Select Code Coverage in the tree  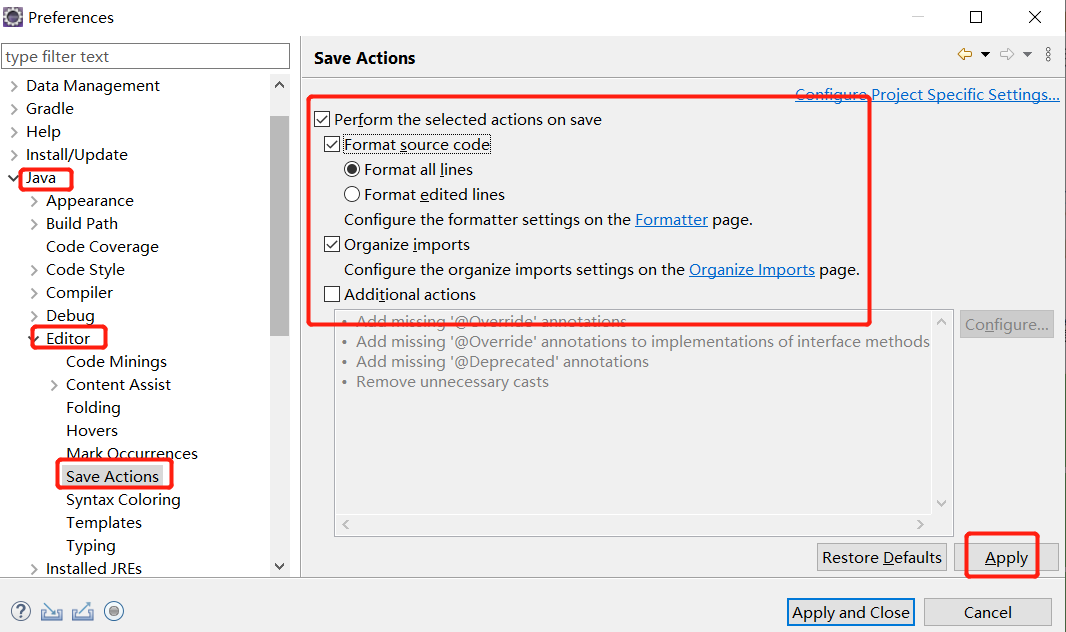[102, 247]
